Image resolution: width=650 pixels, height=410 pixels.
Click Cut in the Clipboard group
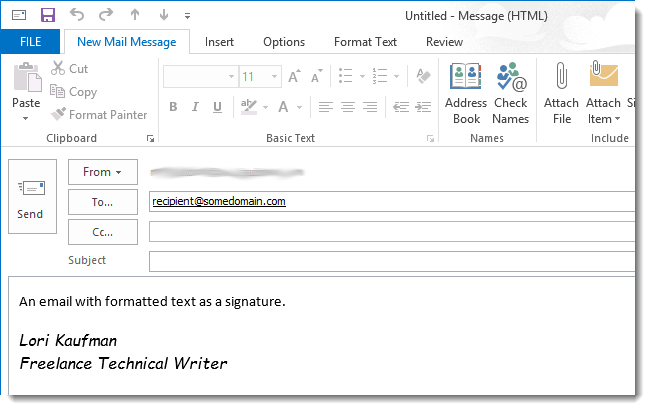(x=69, y=68)
